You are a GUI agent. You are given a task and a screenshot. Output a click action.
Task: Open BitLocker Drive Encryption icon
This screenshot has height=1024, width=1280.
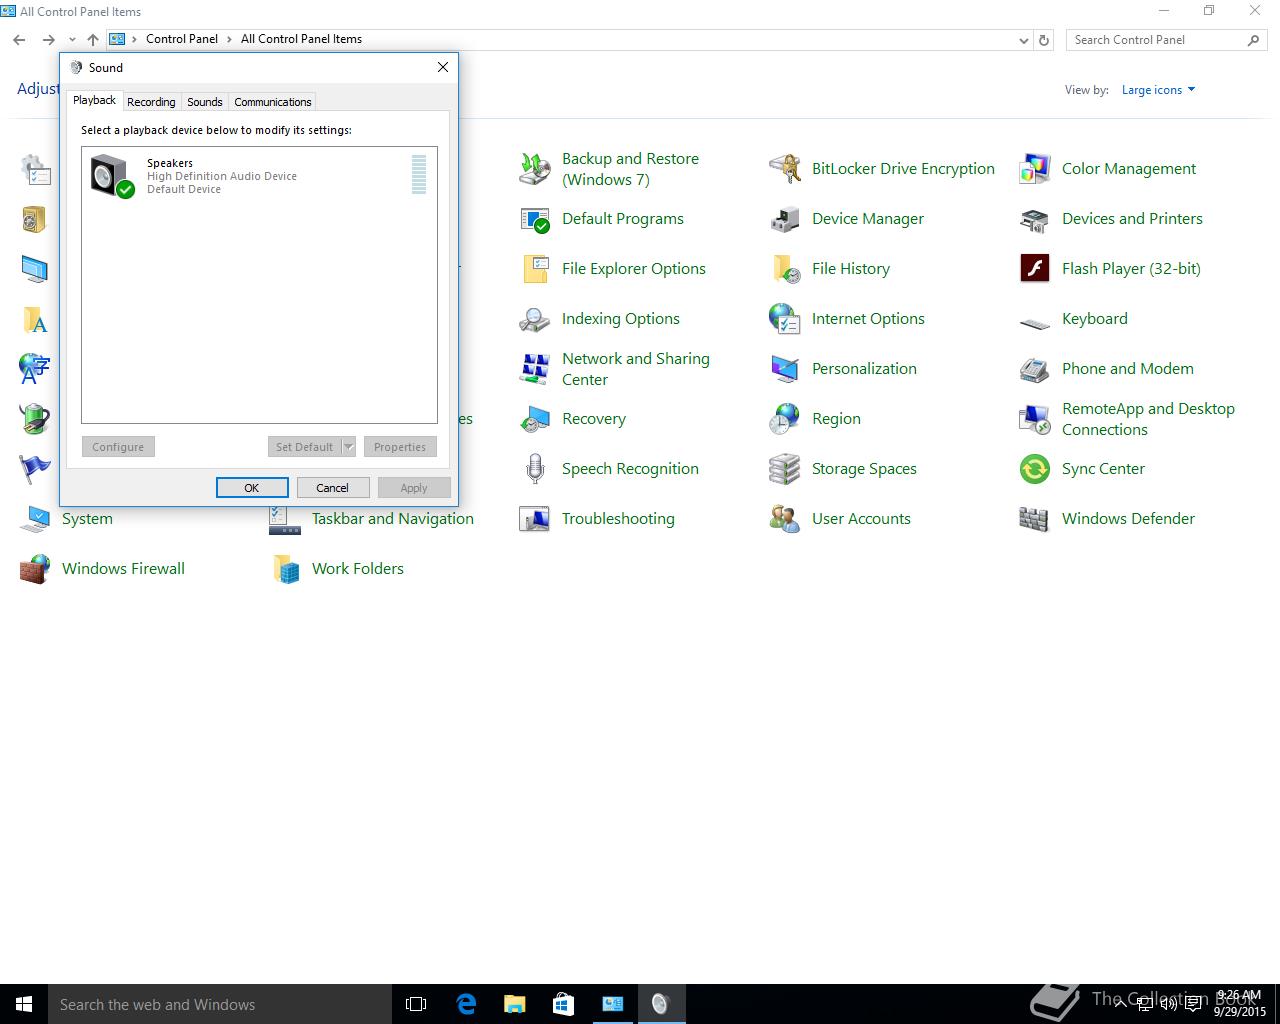tap(785, 169)
